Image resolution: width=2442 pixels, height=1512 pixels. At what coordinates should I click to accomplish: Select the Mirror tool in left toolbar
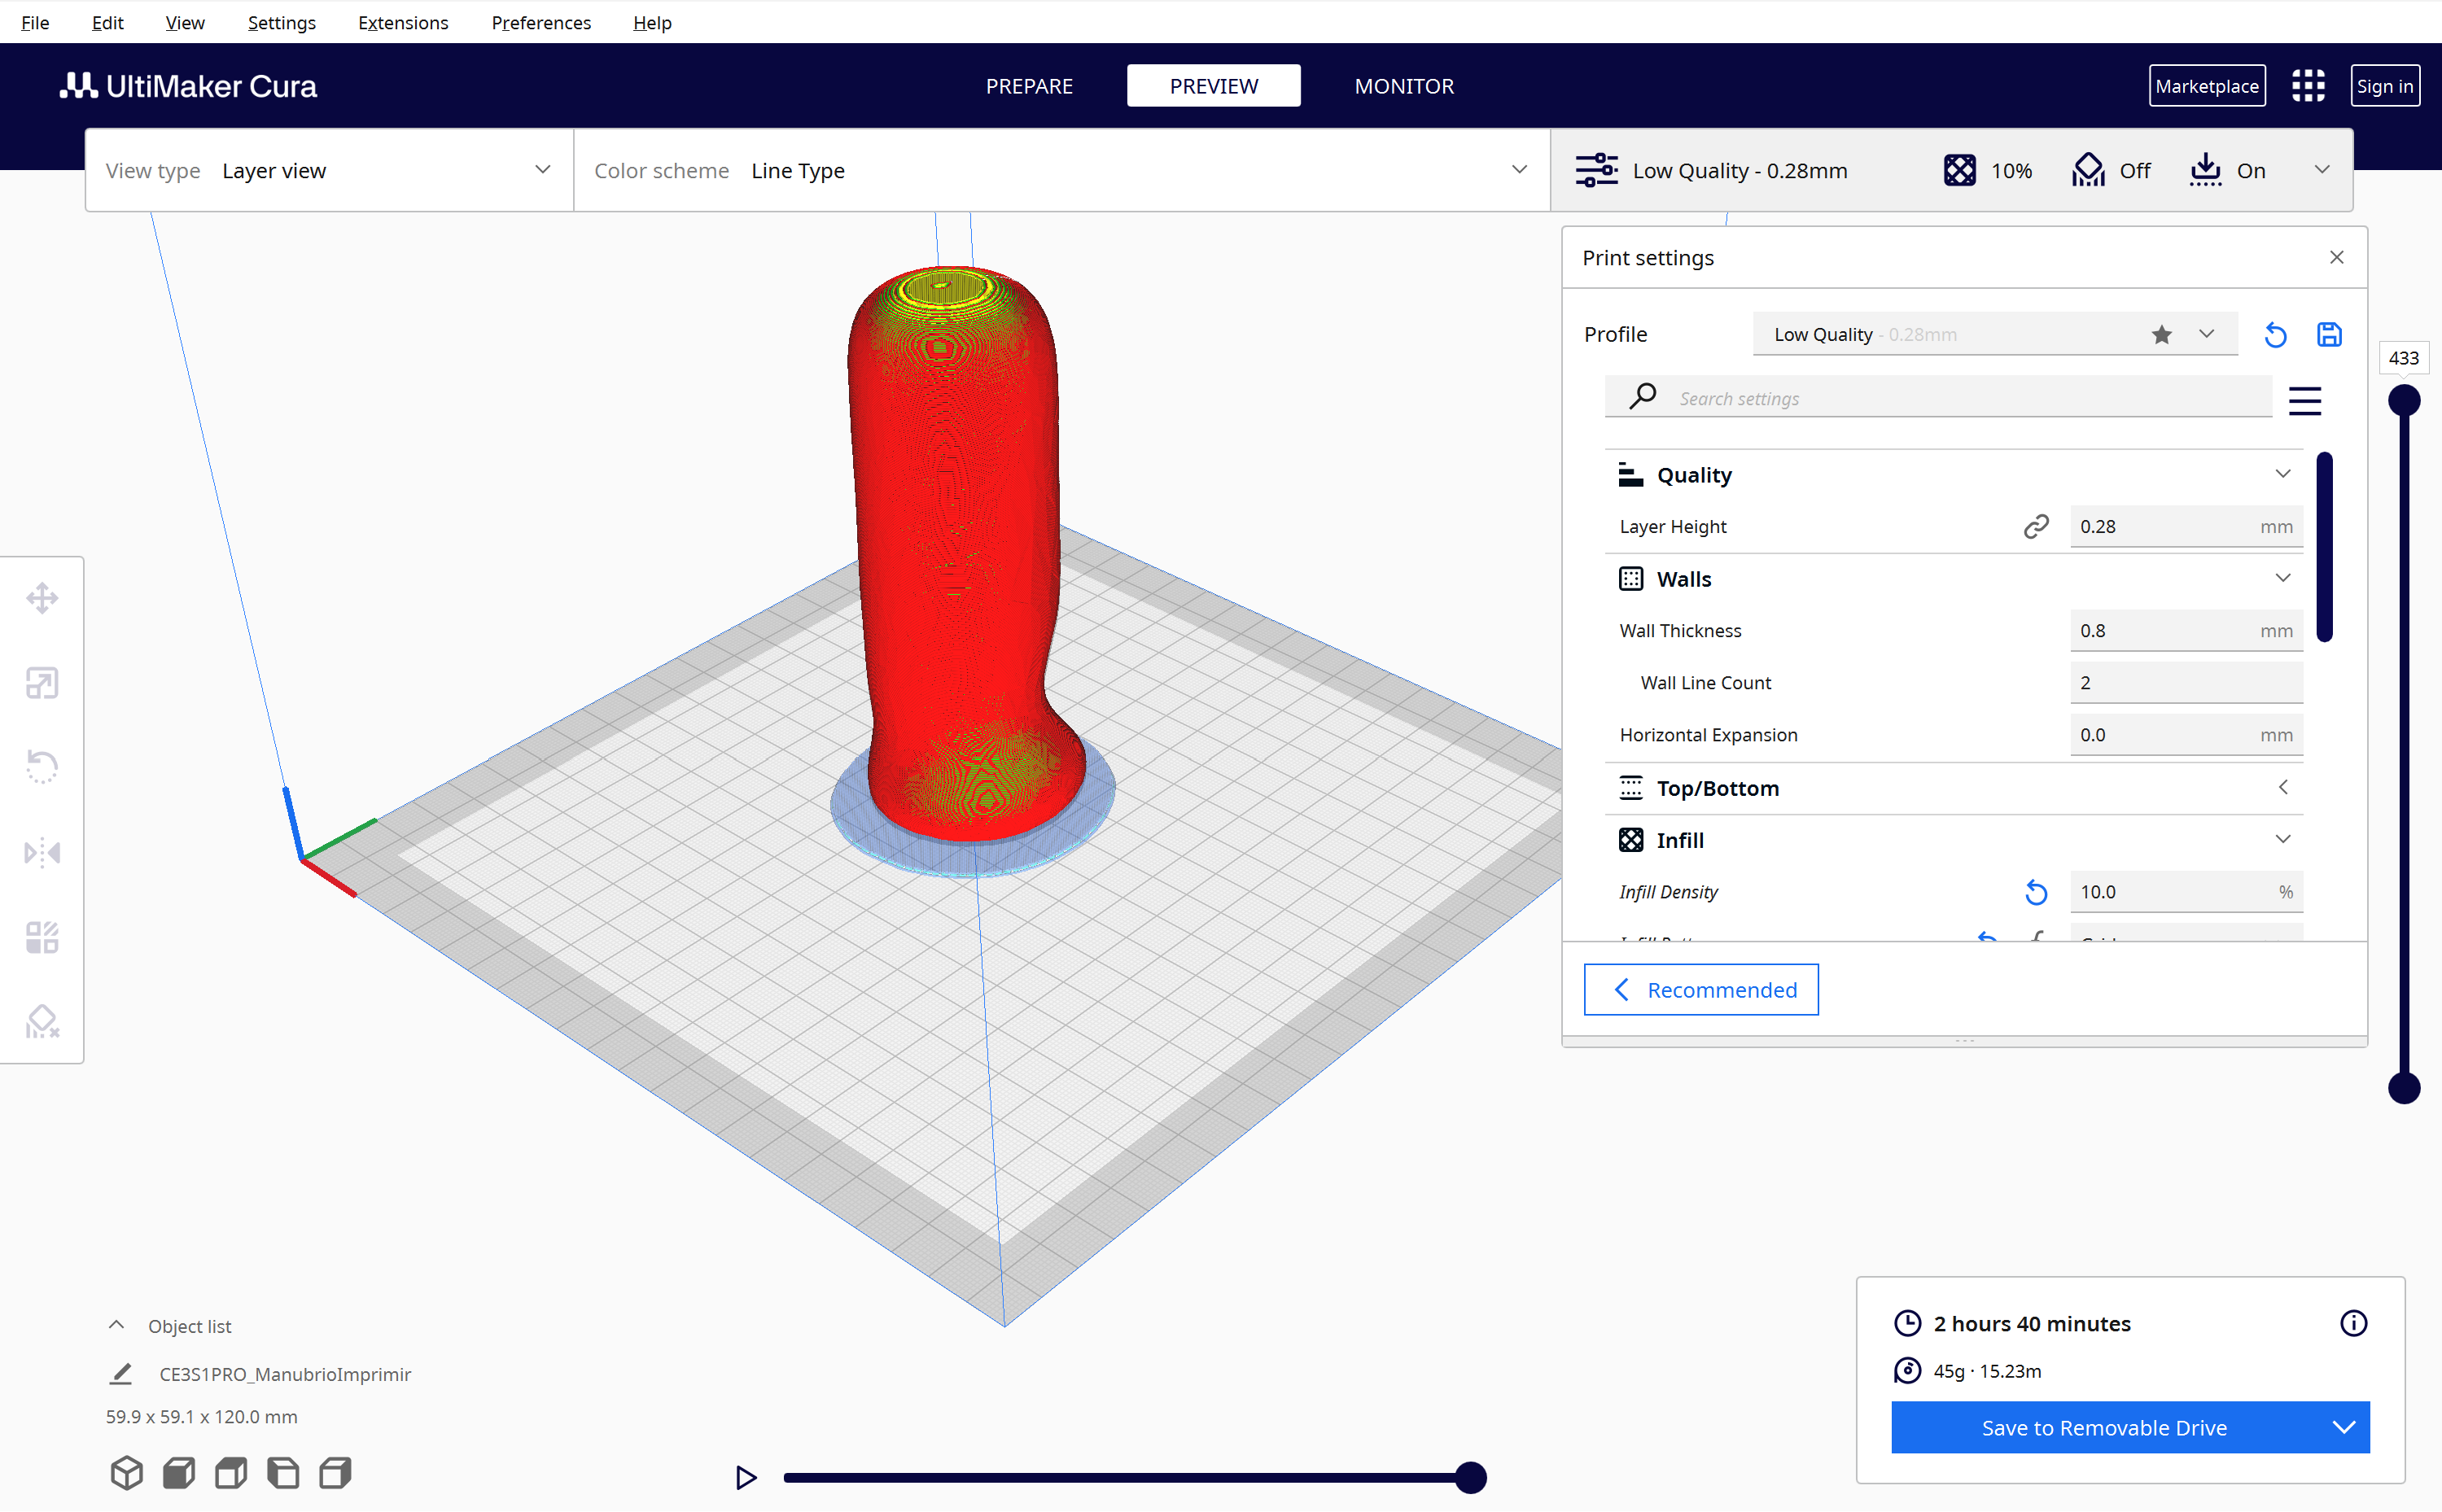tap(42, 852)
